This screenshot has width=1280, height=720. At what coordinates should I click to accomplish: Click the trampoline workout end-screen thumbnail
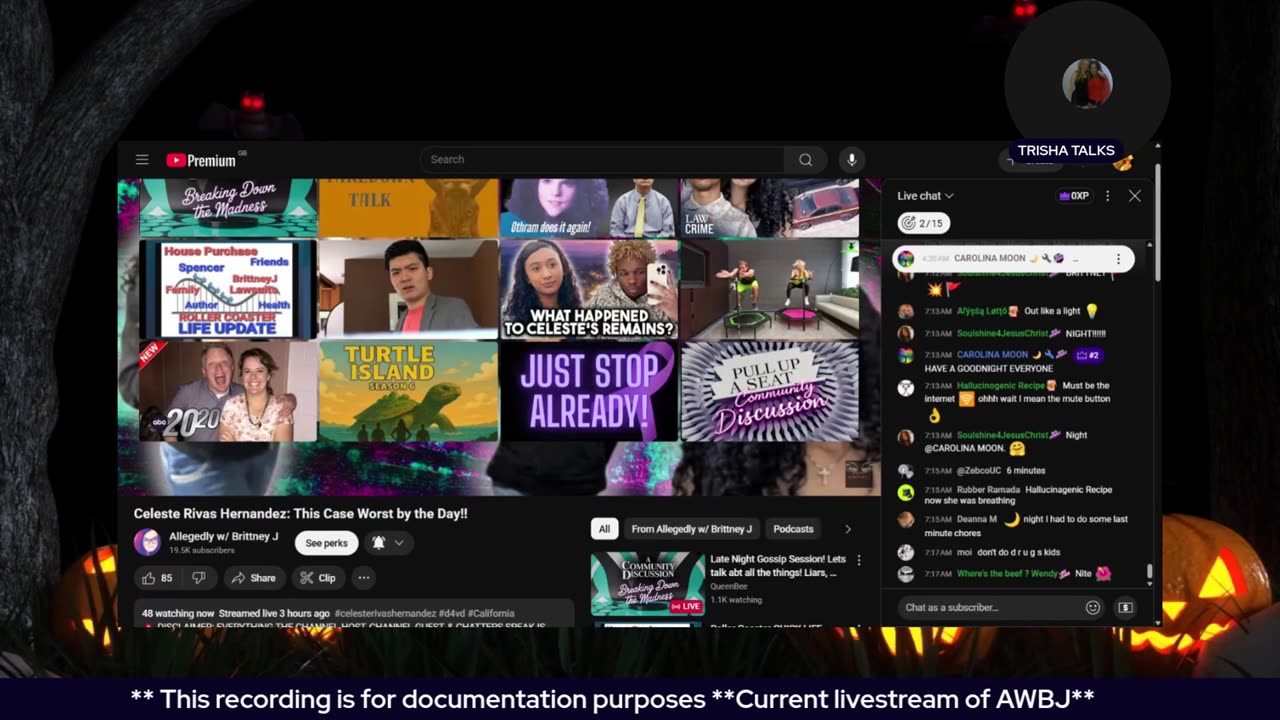[x=769, y=289]
